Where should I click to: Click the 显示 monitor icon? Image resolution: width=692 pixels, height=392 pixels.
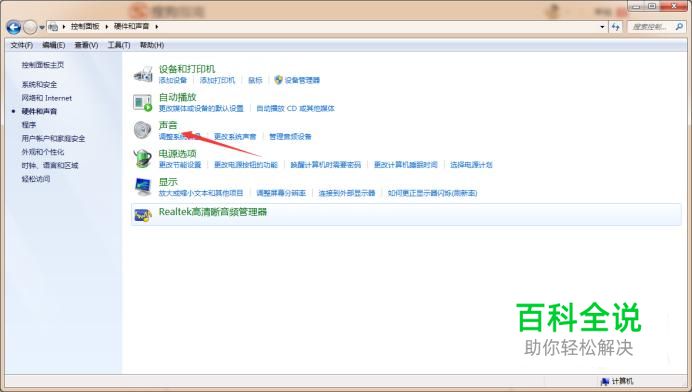143,187
